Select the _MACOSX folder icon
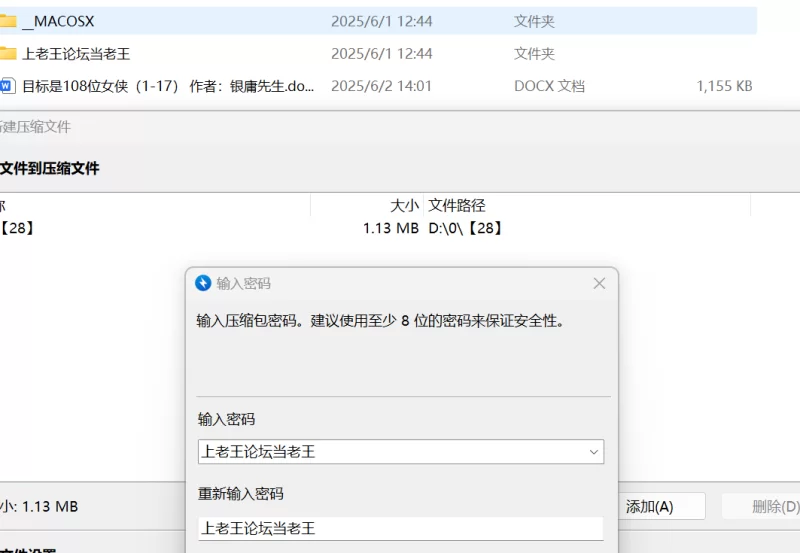This screenshot has height=553, width=800. coord(8,21)
